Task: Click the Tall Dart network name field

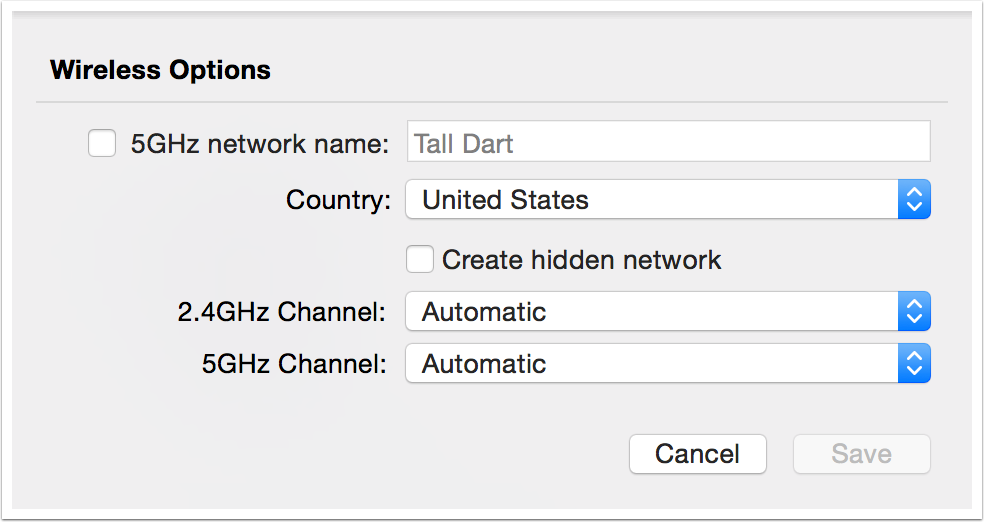Action: point(668,143)
